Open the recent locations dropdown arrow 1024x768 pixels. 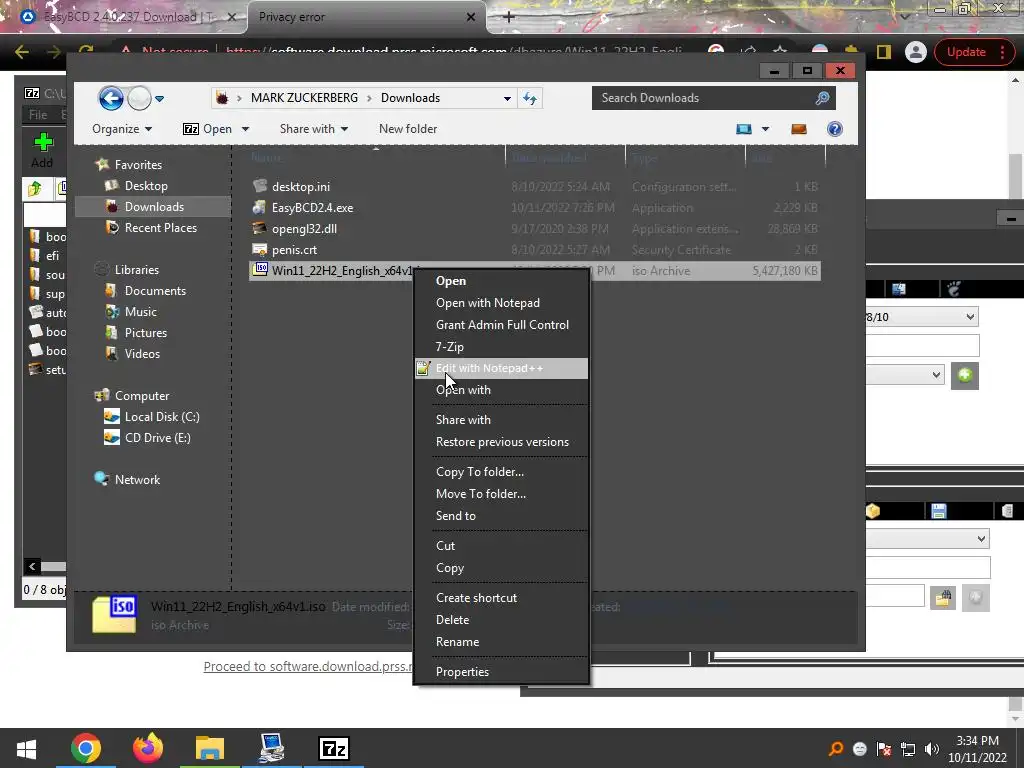tap(159, 99)
